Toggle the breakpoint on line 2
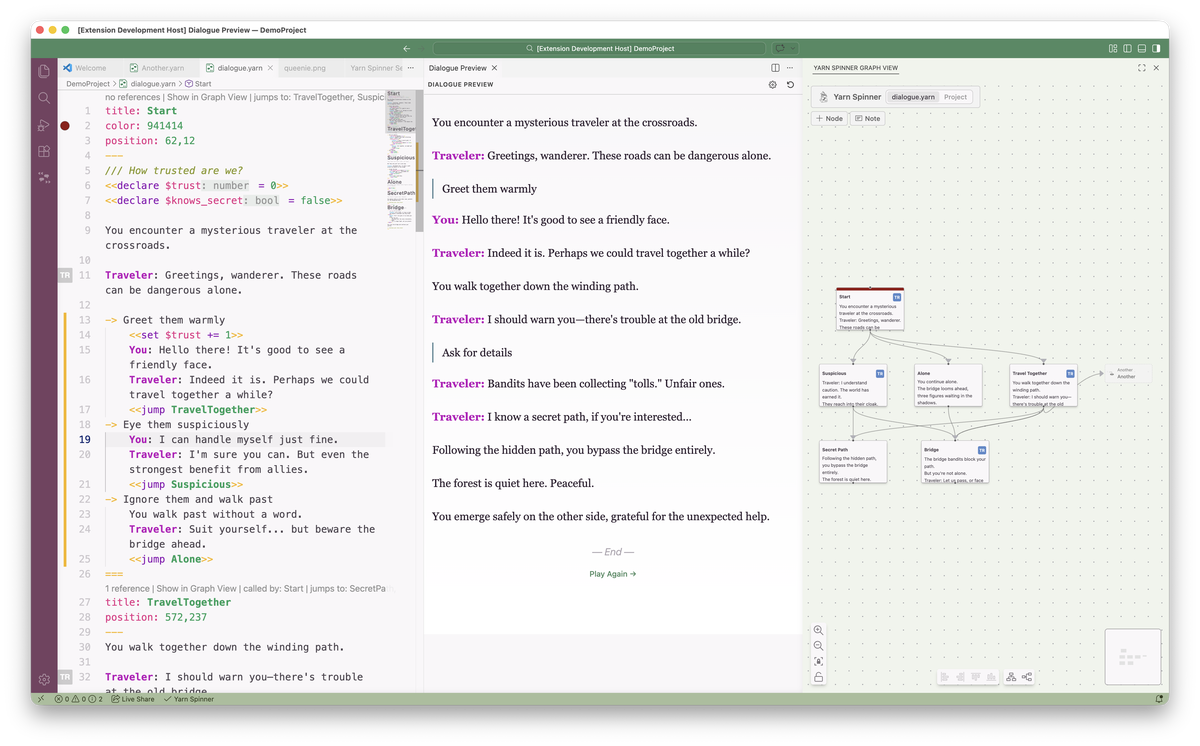Image resolution: width=1200 pixels, height=746 pixels. [65, 126]
